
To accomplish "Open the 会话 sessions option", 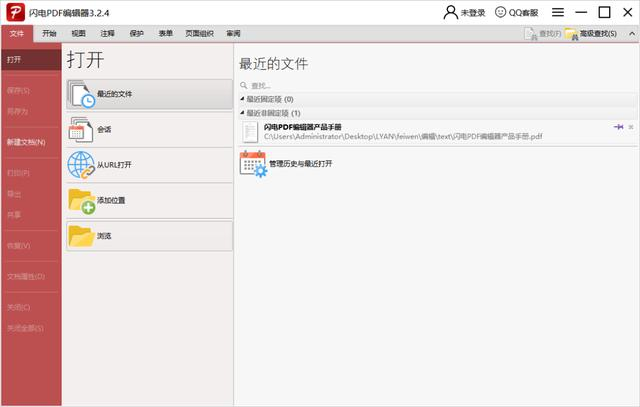I will coord(149,130).
